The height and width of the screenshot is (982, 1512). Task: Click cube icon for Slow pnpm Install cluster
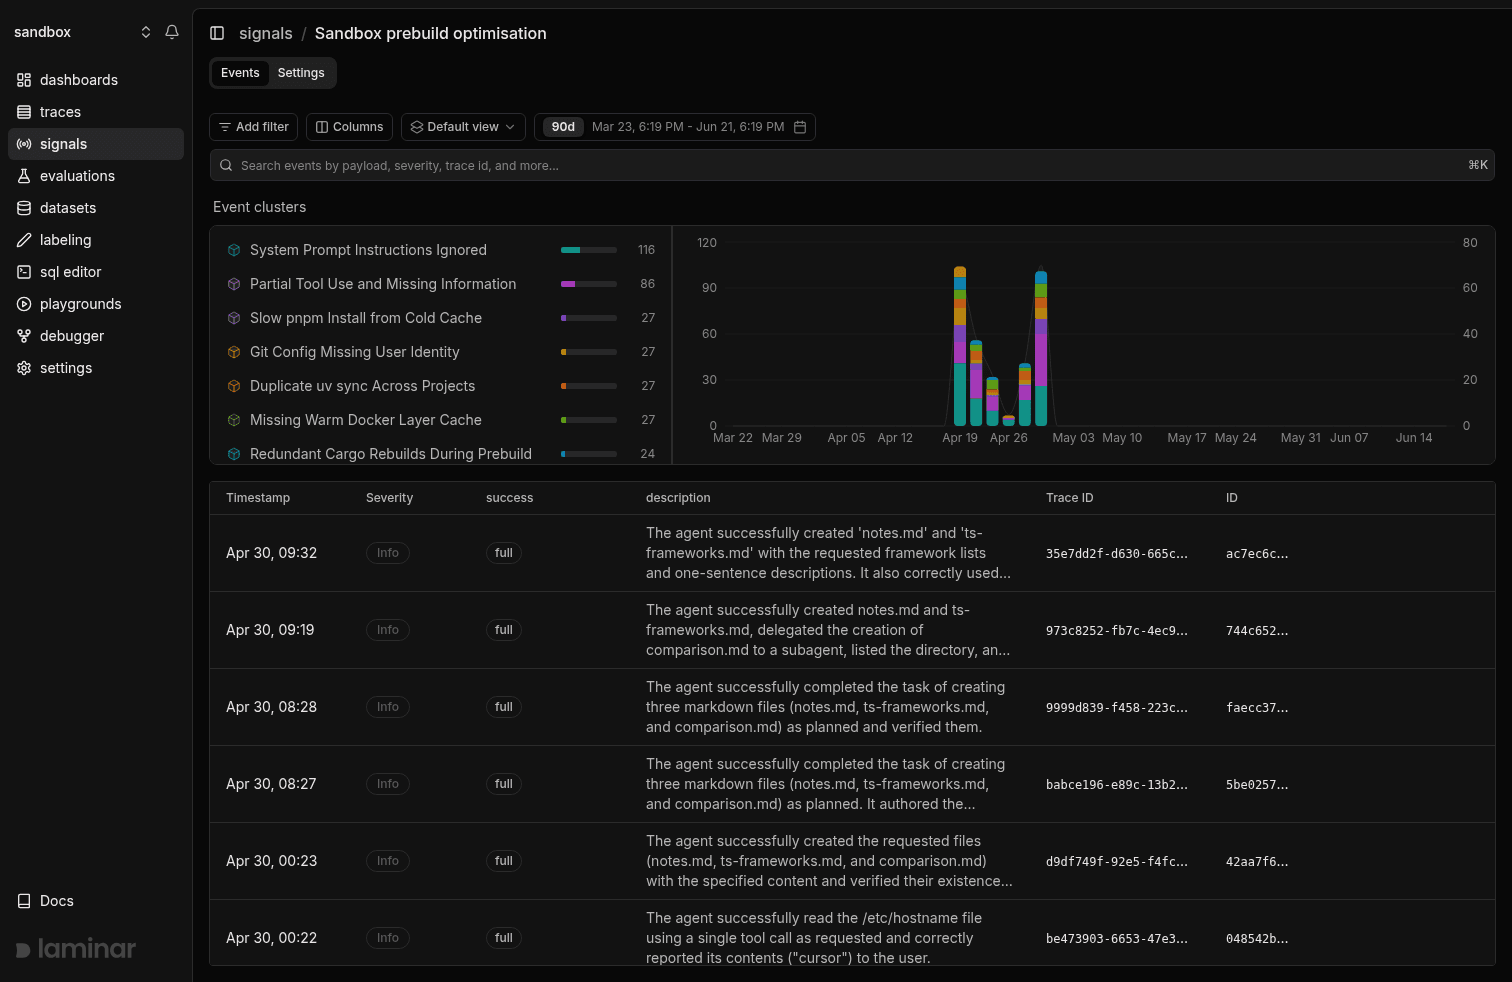[x=234, y=318]
